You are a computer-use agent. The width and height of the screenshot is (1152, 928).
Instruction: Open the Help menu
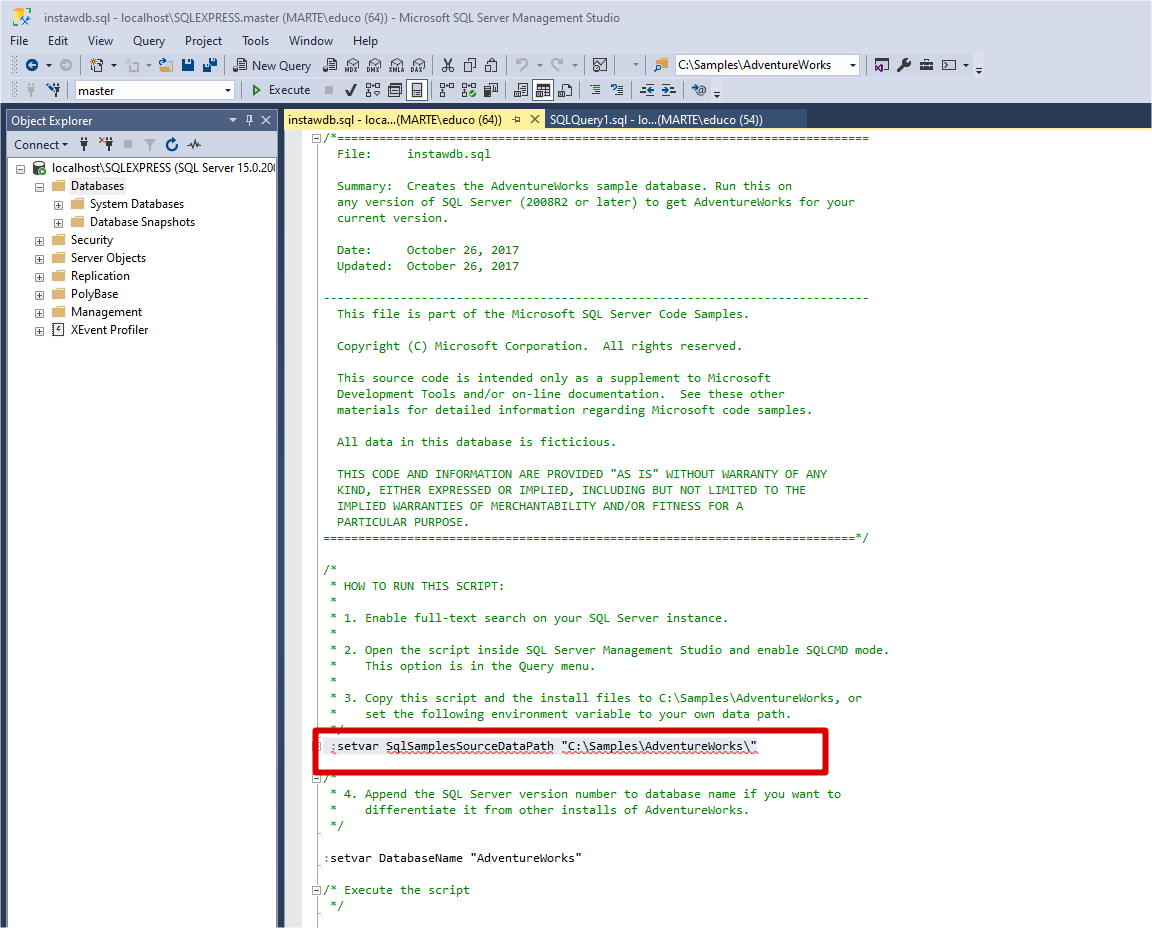[365, 41]
